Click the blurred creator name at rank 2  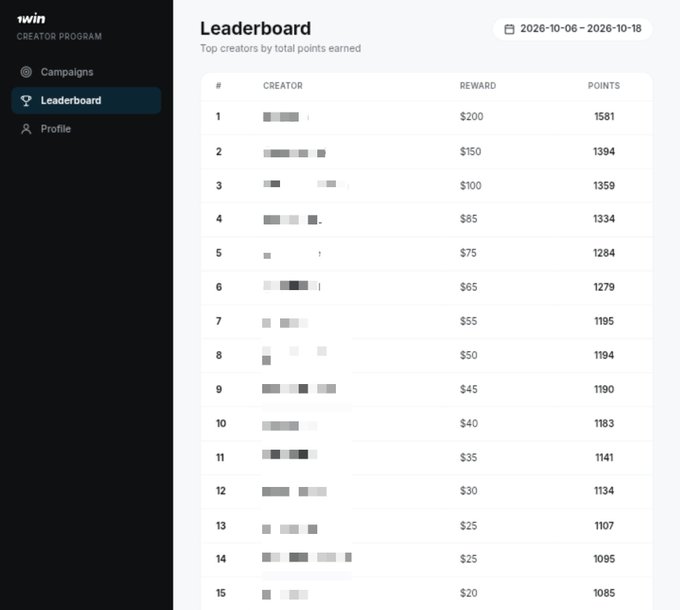coord(294,153)
